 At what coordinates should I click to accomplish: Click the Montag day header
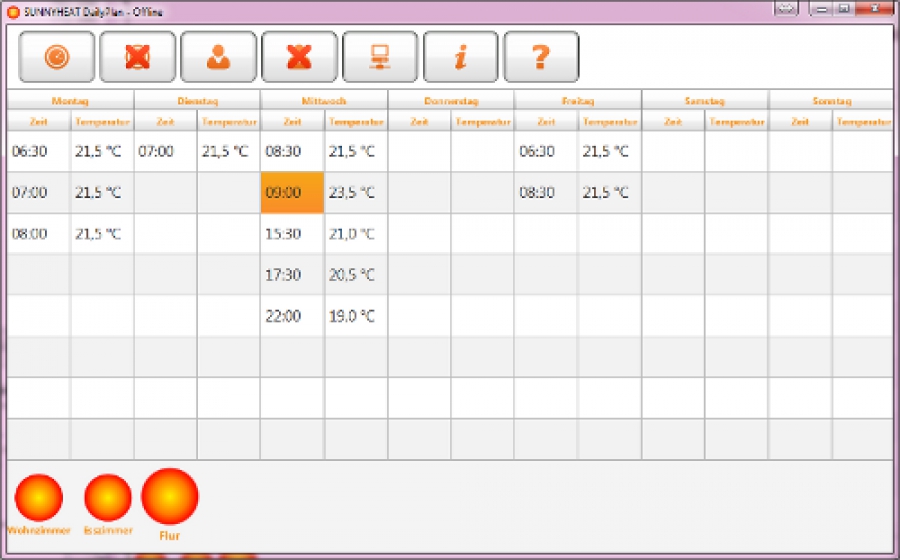(x=70, y=101)
